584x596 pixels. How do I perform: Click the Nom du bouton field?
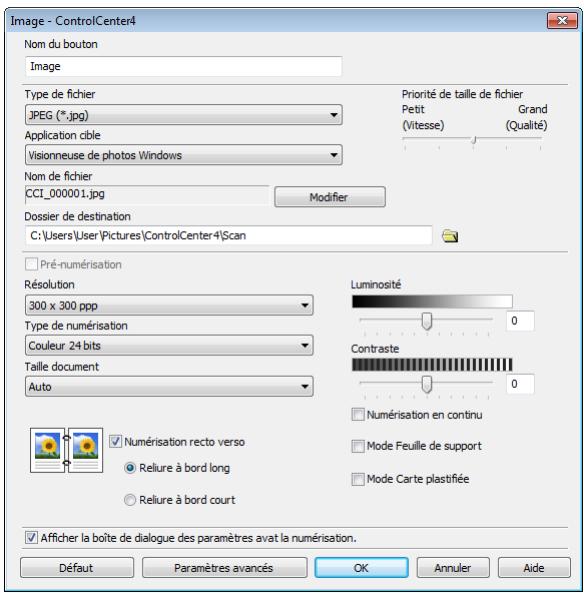click(184, 67)
